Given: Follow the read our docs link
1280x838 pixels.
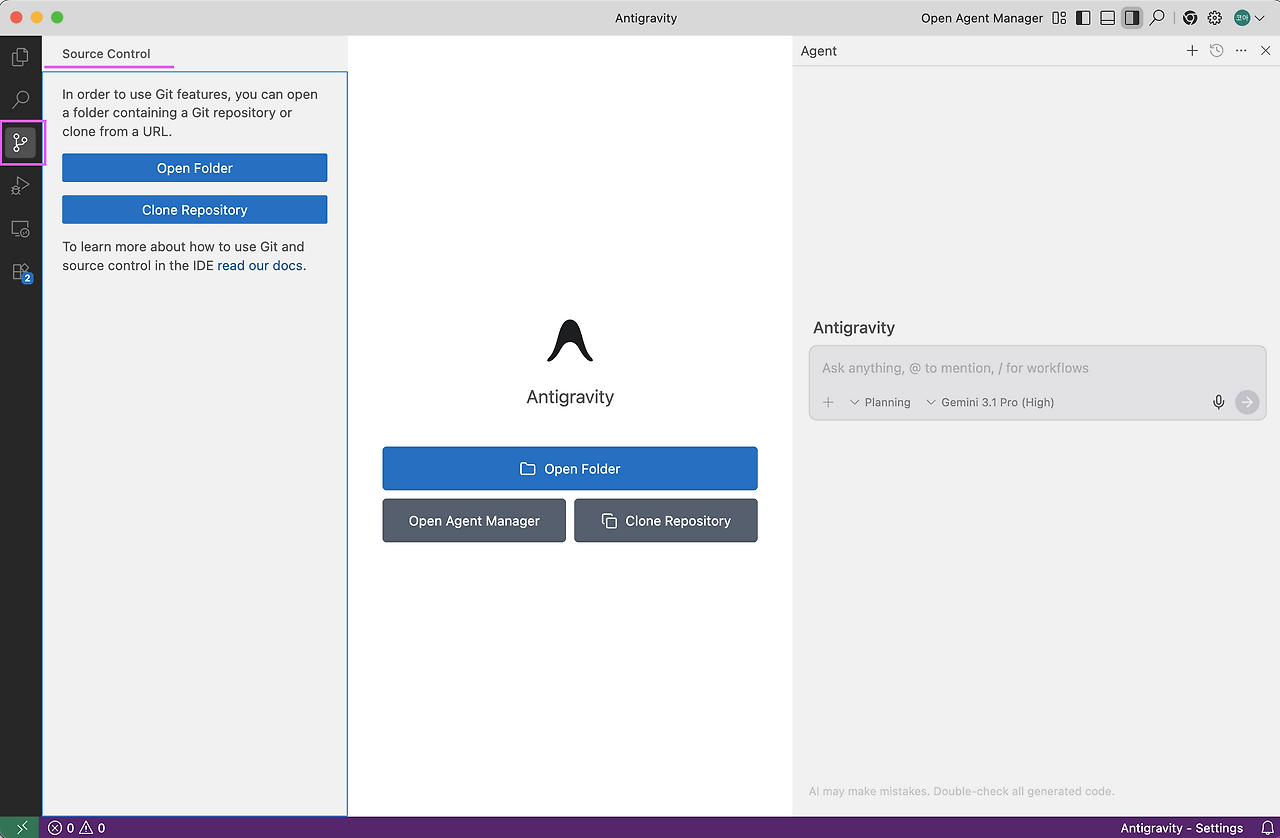Looking at the screenshot, I should (x=261, y=266).
